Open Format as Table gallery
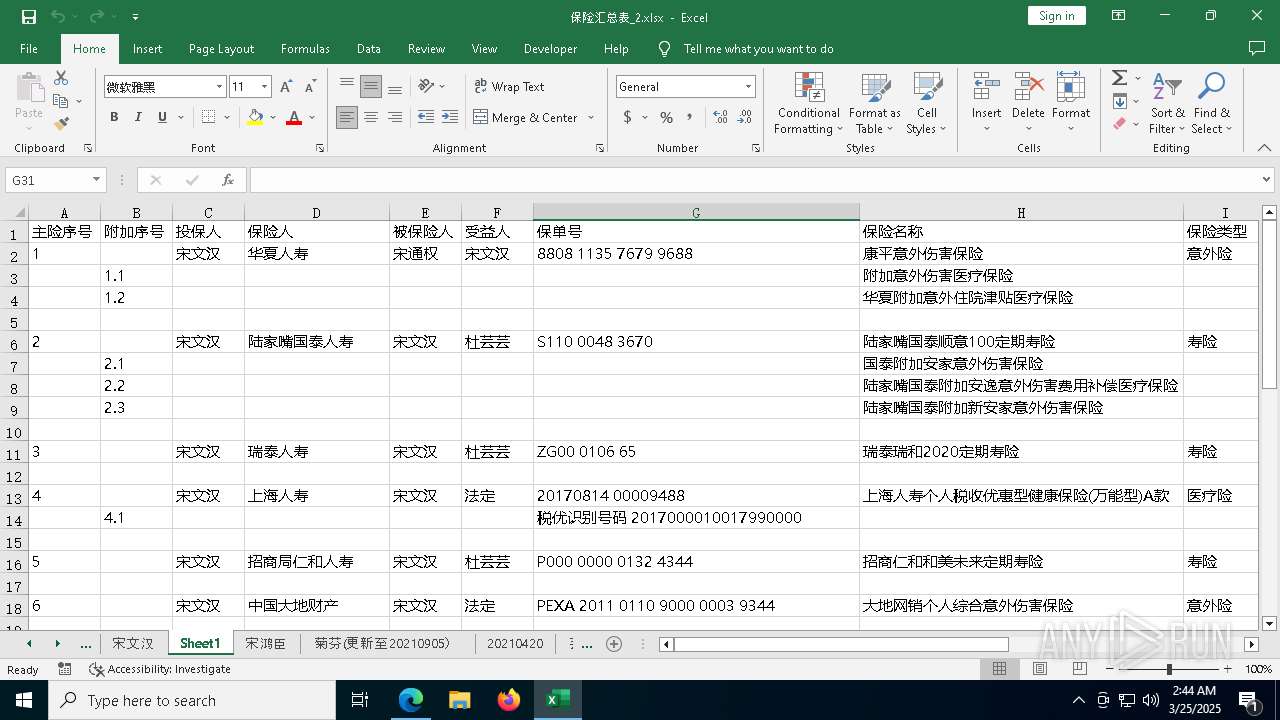 click(x=875, y=104)
